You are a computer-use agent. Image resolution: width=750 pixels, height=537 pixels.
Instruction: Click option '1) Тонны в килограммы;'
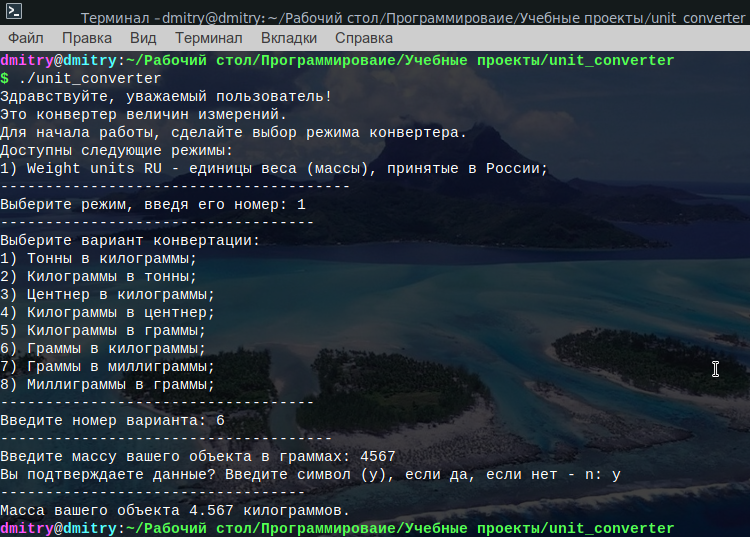pyautogui.click(x=99, y=259)
